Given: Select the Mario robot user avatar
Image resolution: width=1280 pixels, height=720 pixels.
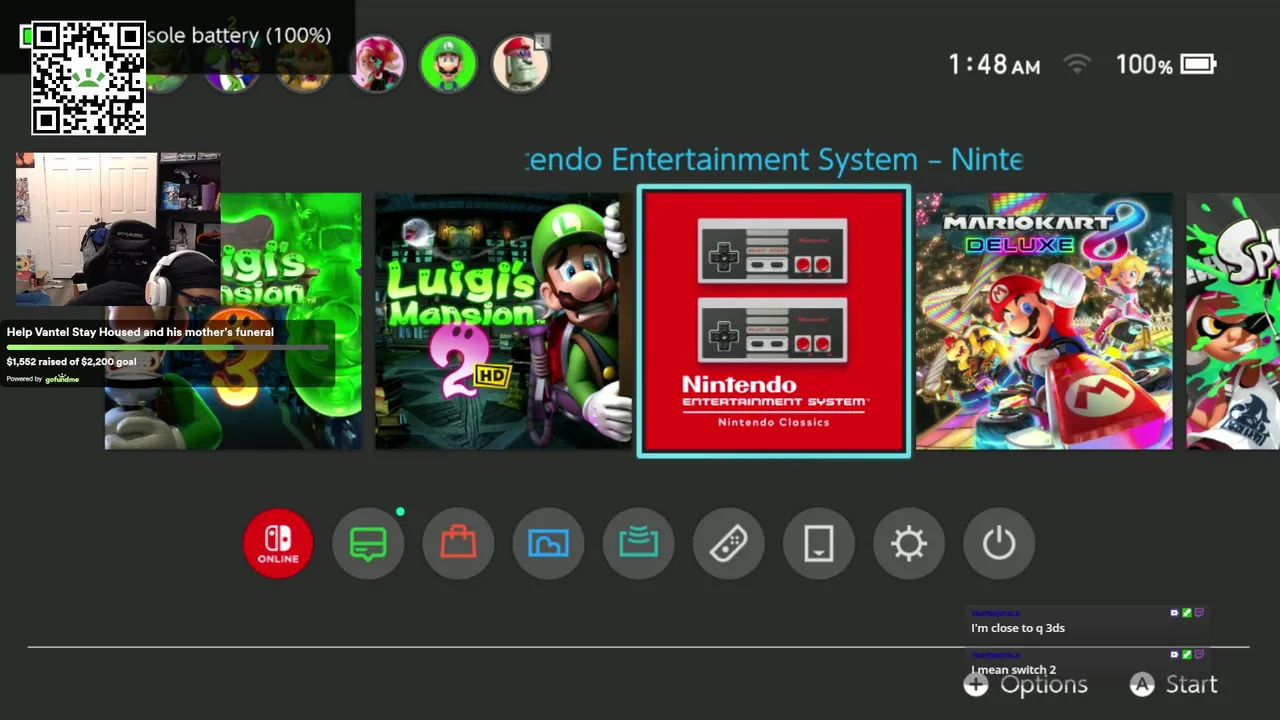Looking at the screenshot, I should 520,64.
